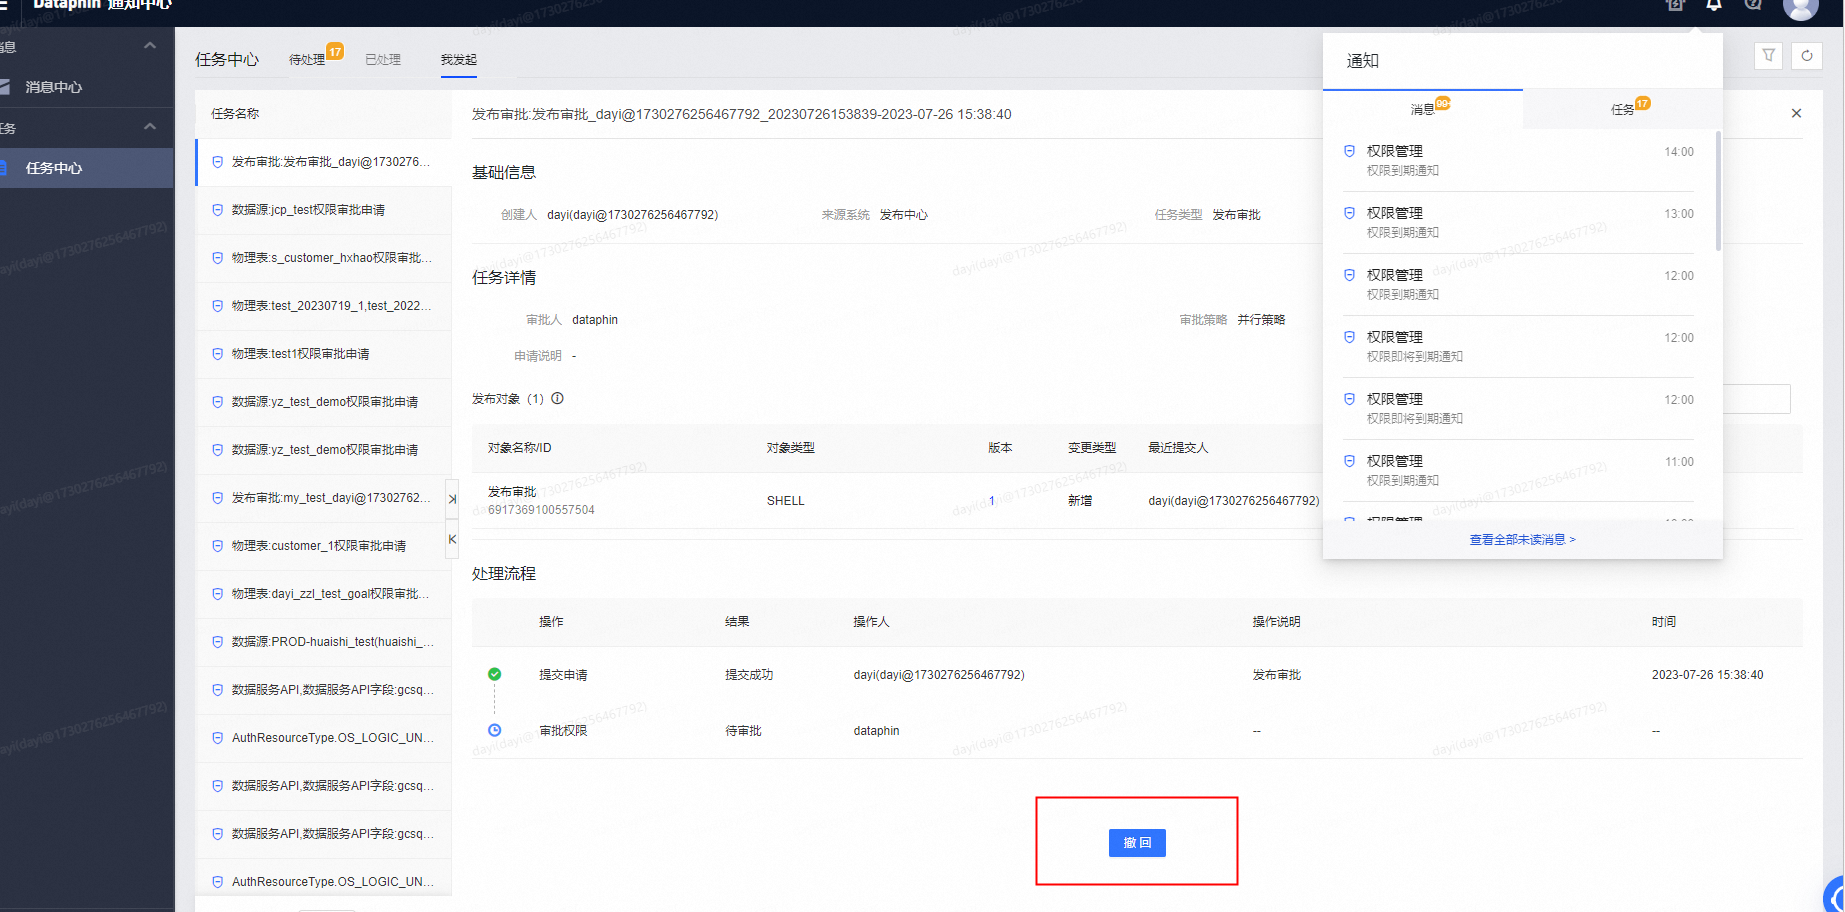Viewport: 1845px width, 912px height.
Task: Click the info icon beside 发布对象 (1)
Action: pos(558,398)
